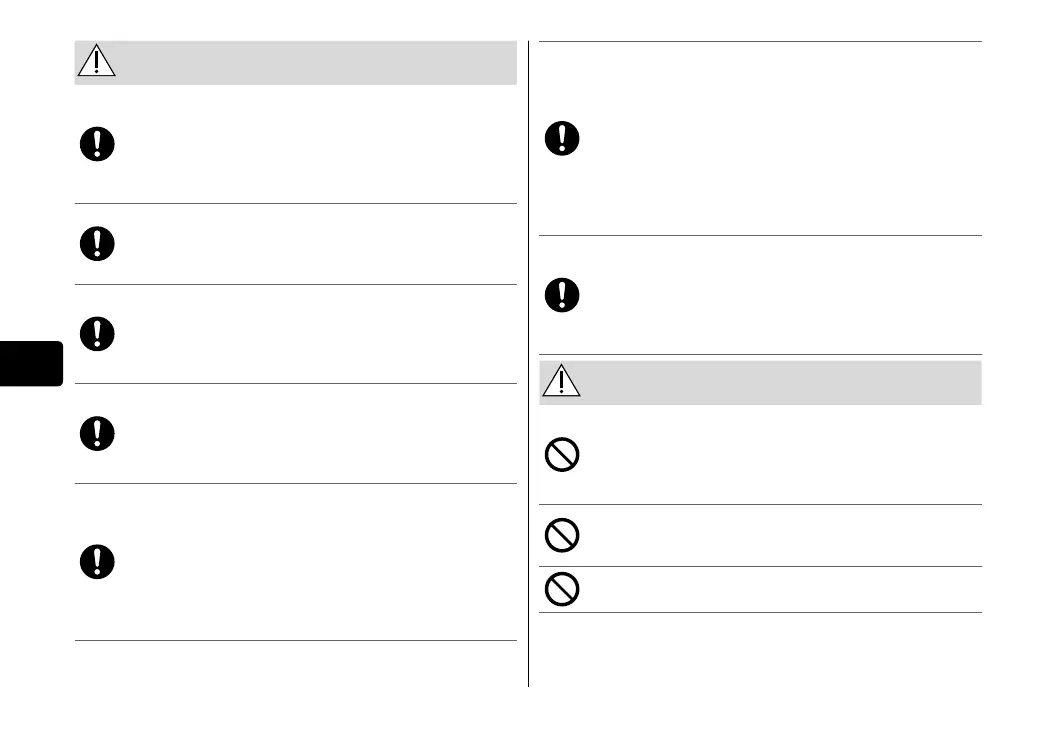Click the last prohibition circle icon
This screenshot has height=751, width=1058.
562,590
